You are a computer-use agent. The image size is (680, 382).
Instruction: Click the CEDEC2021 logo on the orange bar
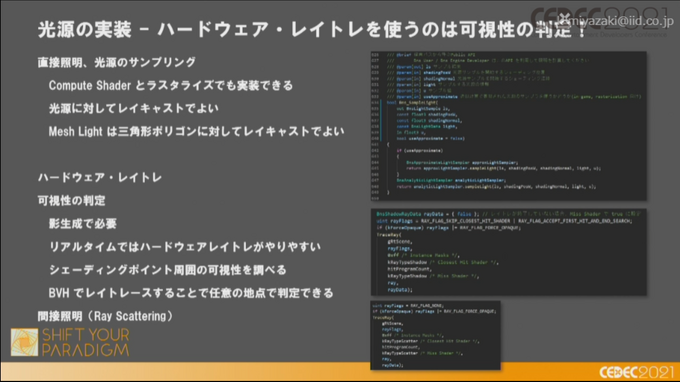coord(637,372)
